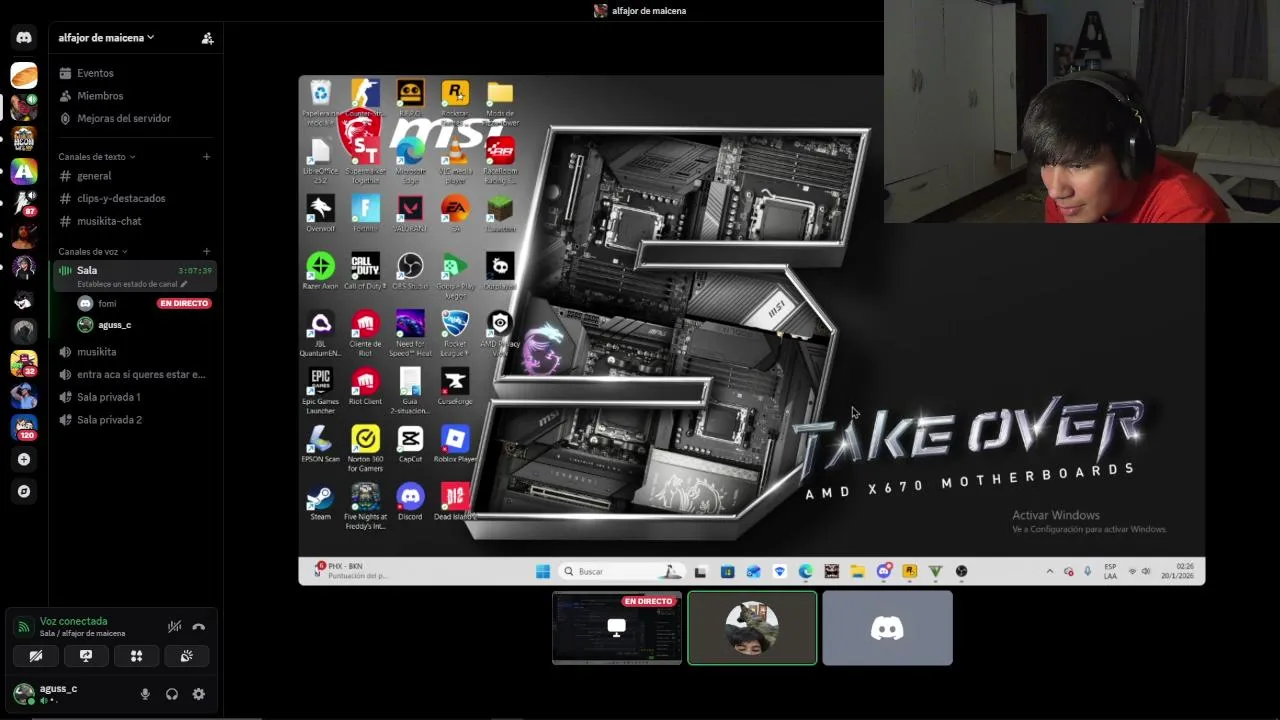The height and width of the screenshot is (720, 1280).
Task: Disconnect from the voice call
Action: (x=198, y=627)
